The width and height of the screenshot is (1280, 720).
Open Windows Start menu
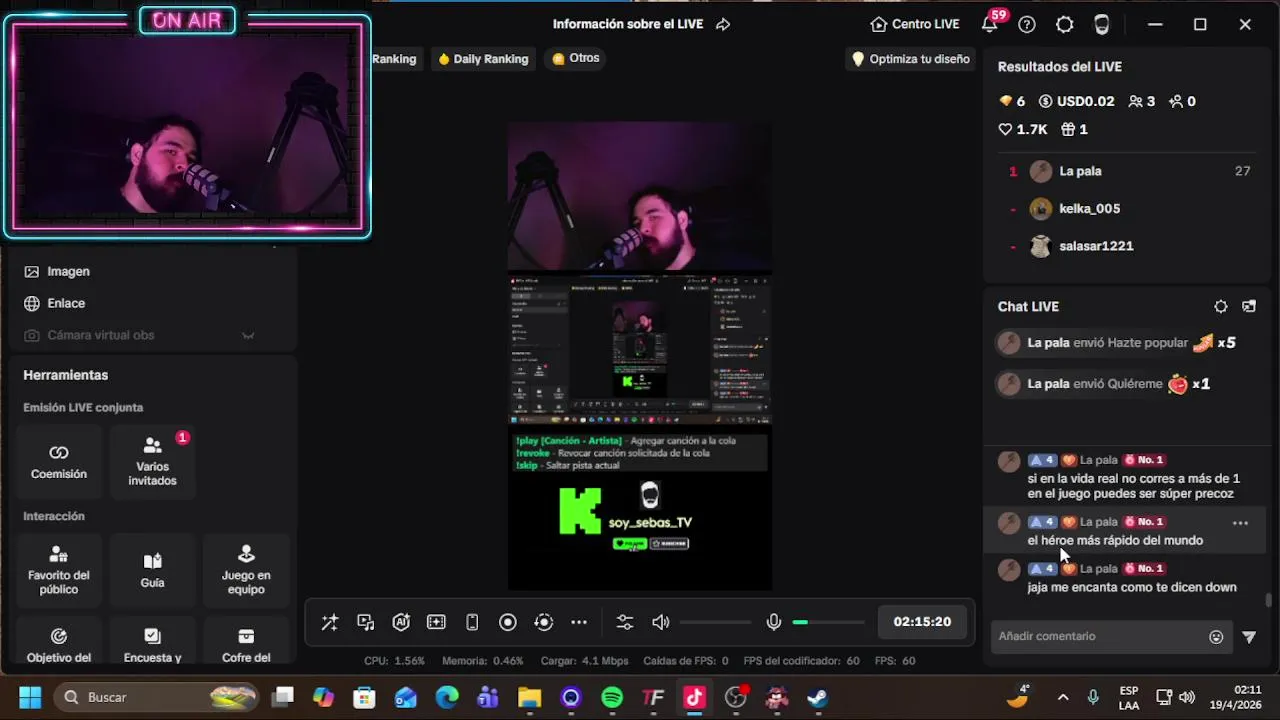coord(30,697)
